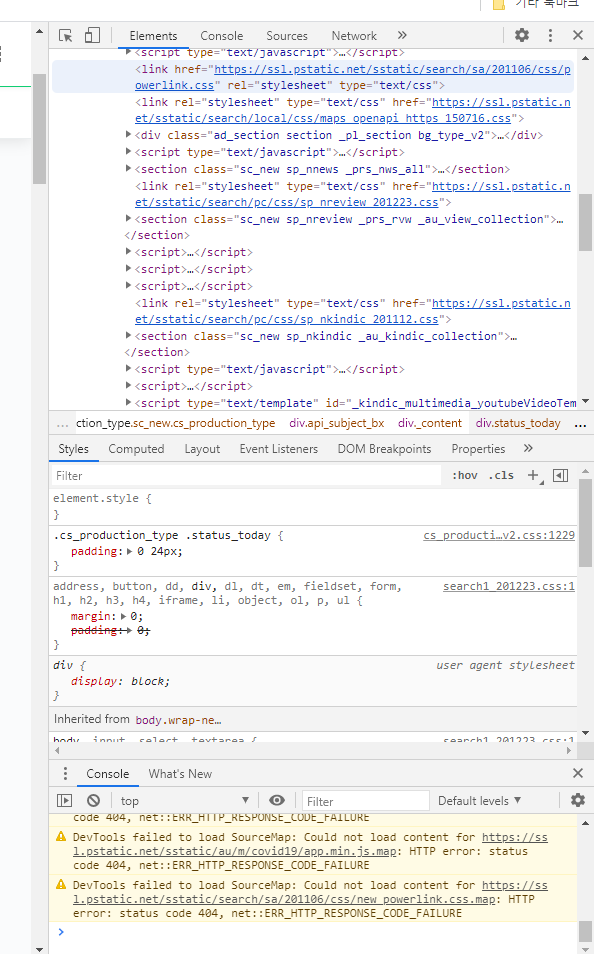
Task: Select div.status_today breadcrumb
Action: [x=518, y=423]
